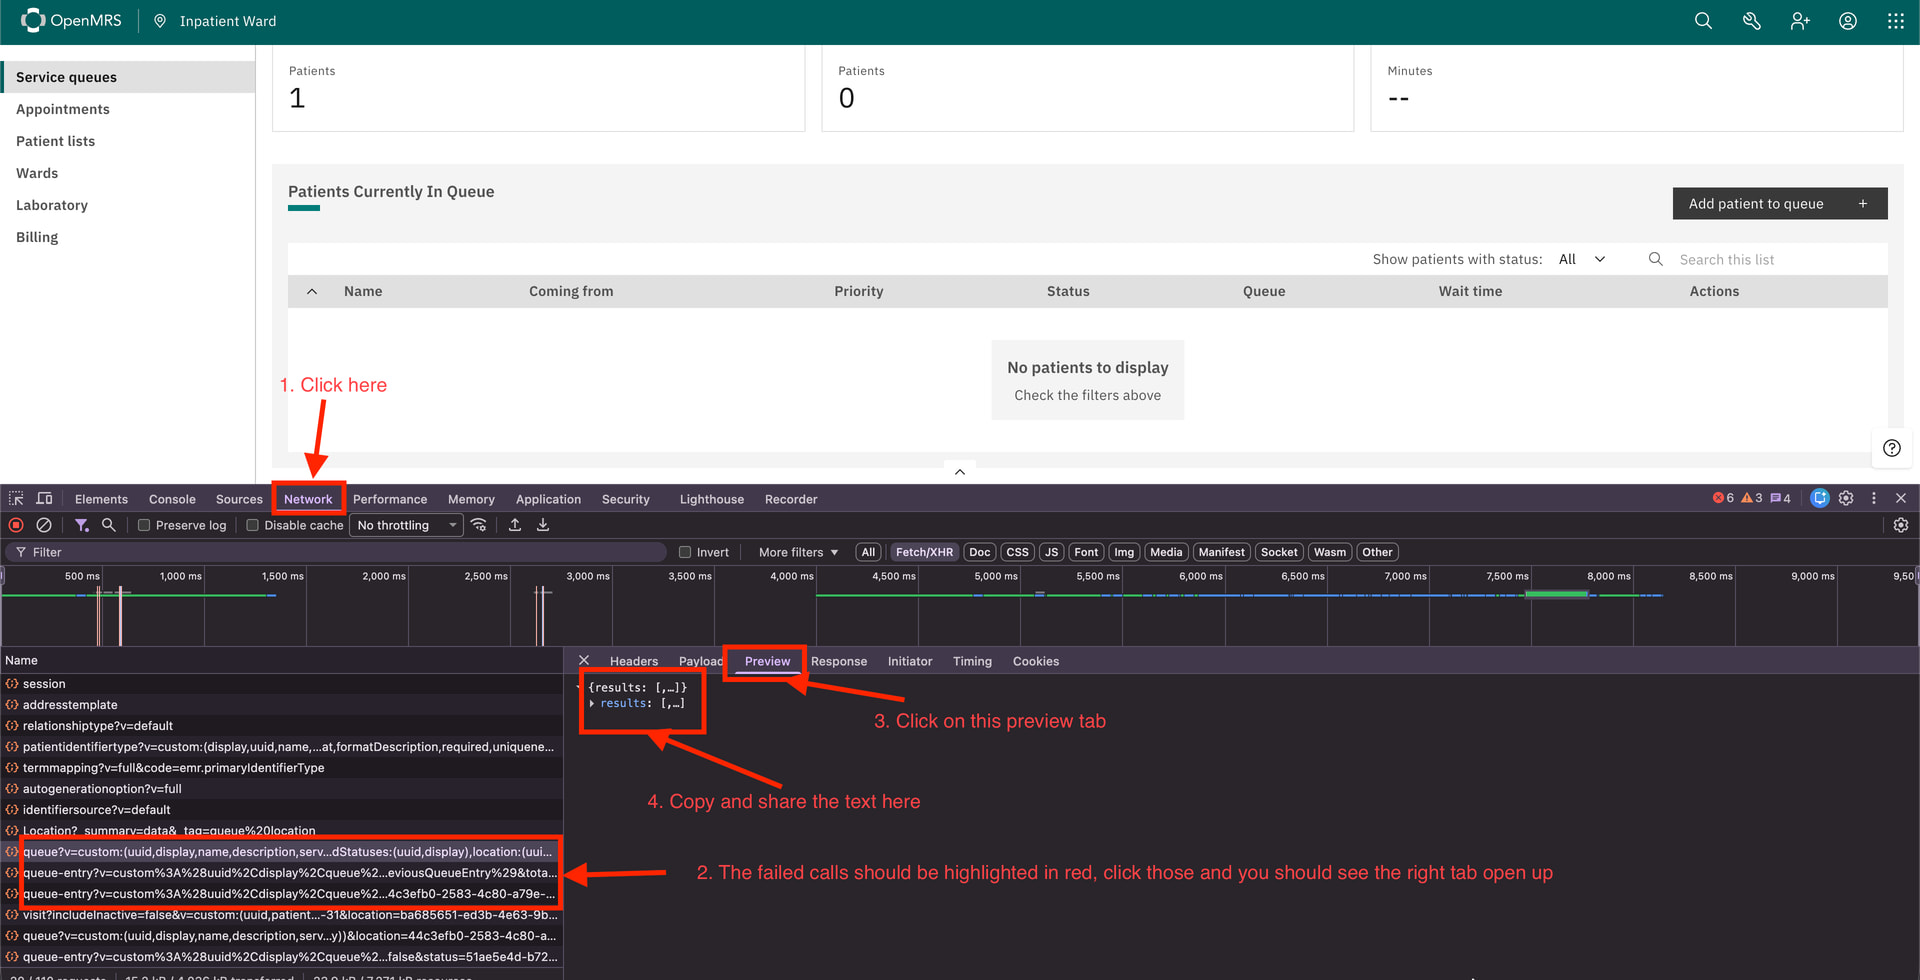Image resolution: width=1920 pixels, height=980 pixels.
Task: Open DevTools settings gear icon
Action: tap(1846, 498)
